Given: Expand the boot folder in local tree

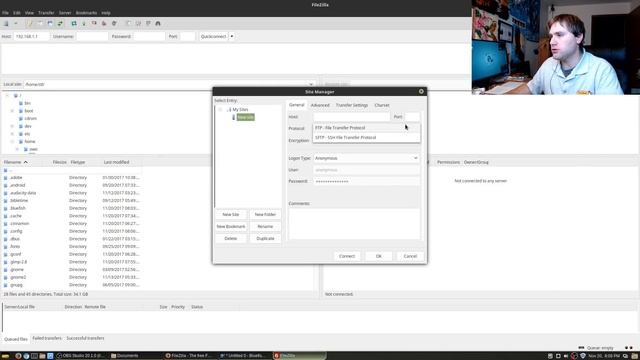Looking at the screenshot, I should (12, 111).
